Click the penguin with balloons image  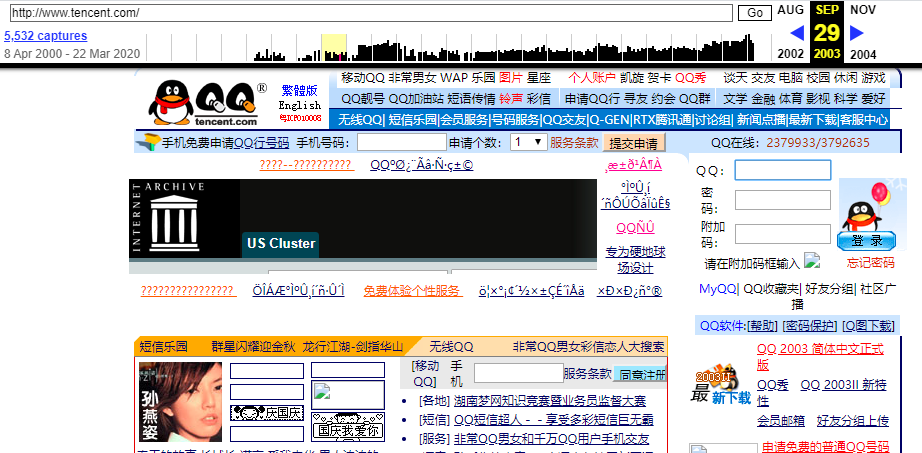pyautogui.click(x=867, y=206)
